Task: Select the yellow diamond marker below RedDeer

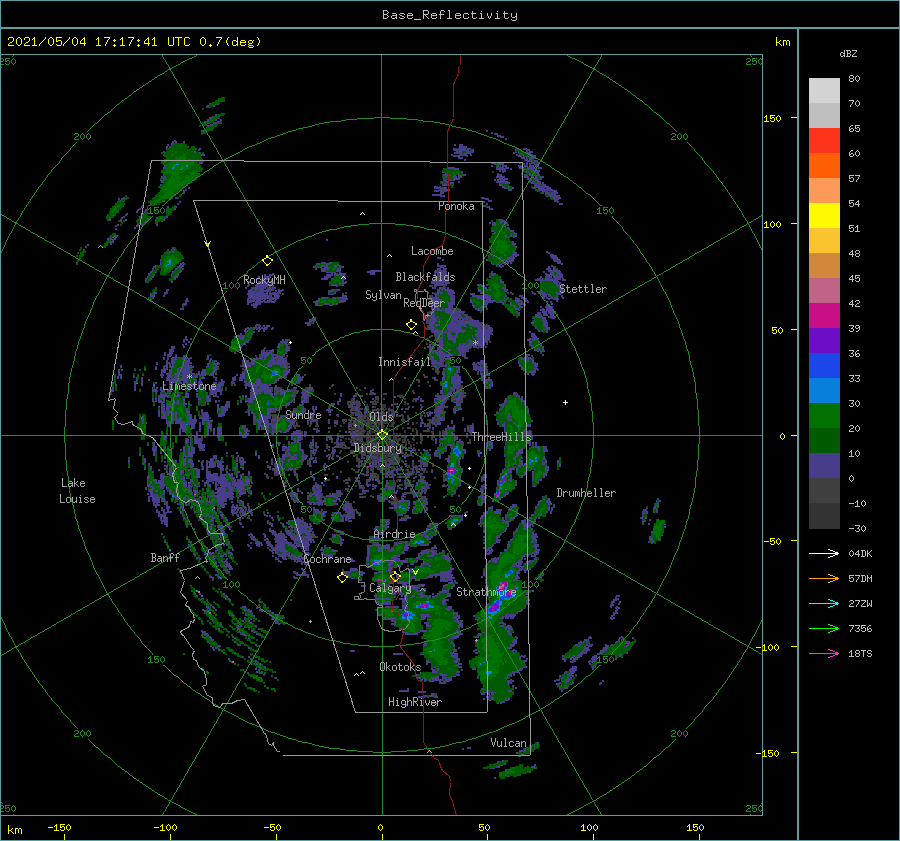Action: (x=411, y=325)
